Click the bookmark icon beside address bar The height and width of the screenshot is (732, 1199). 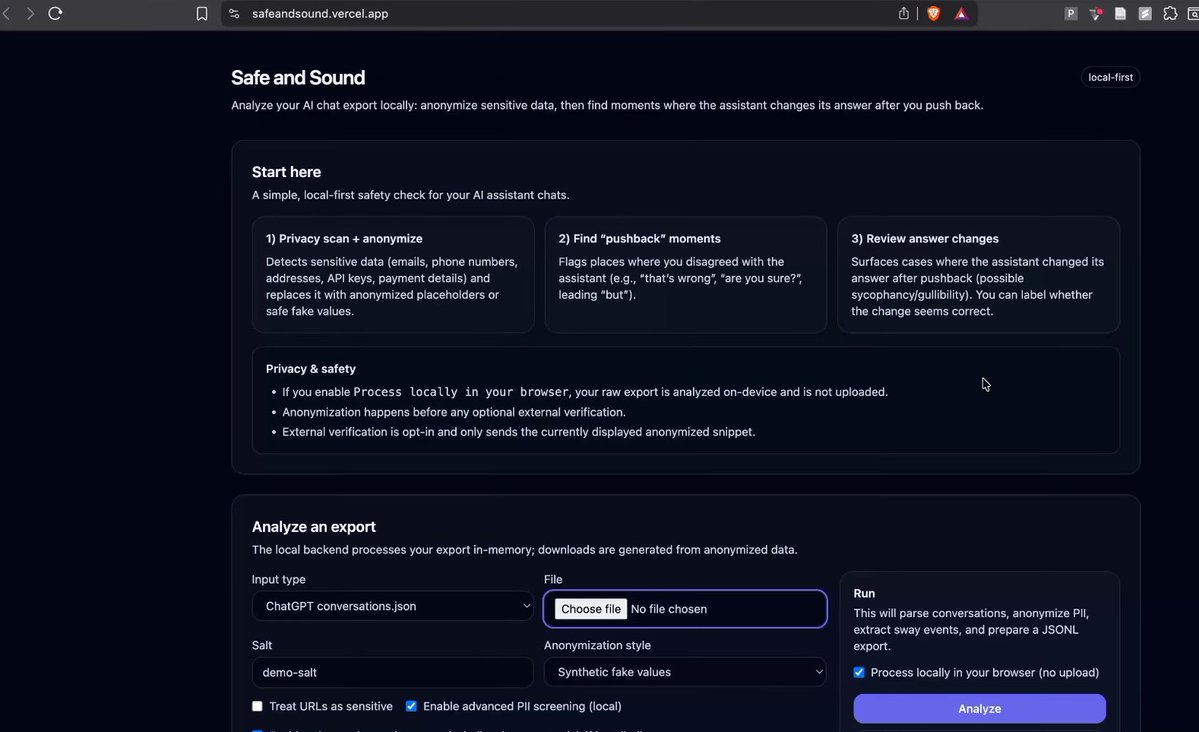click(x=202, y=14)
